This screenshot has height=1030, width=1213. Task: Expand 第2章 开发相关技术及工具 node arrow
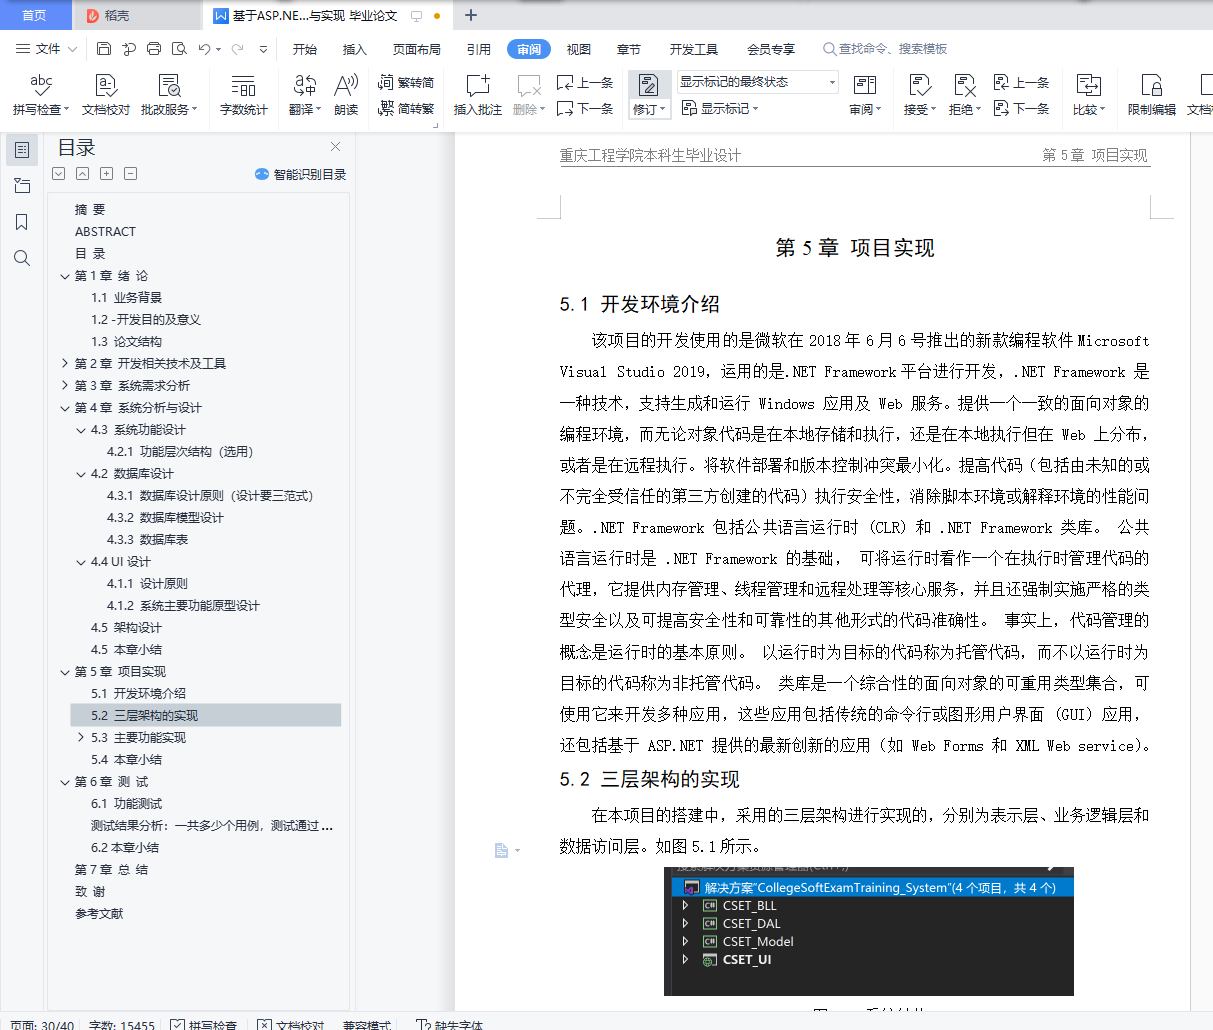(x=65, y=364)
